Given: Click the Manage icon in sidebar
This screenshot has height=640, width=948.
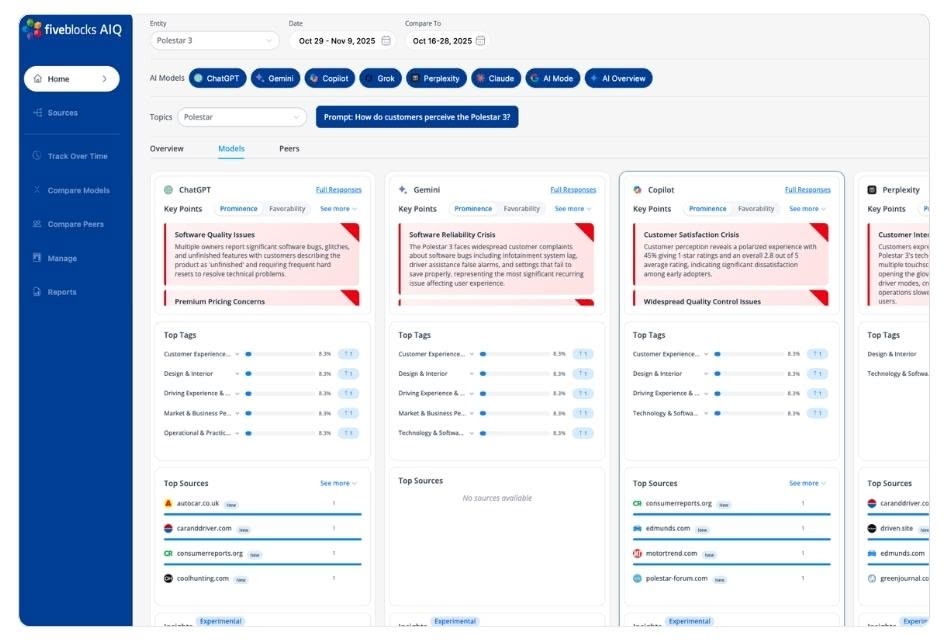Looking at the screenshot, I should pyautogui.click(x=37, y=258).
